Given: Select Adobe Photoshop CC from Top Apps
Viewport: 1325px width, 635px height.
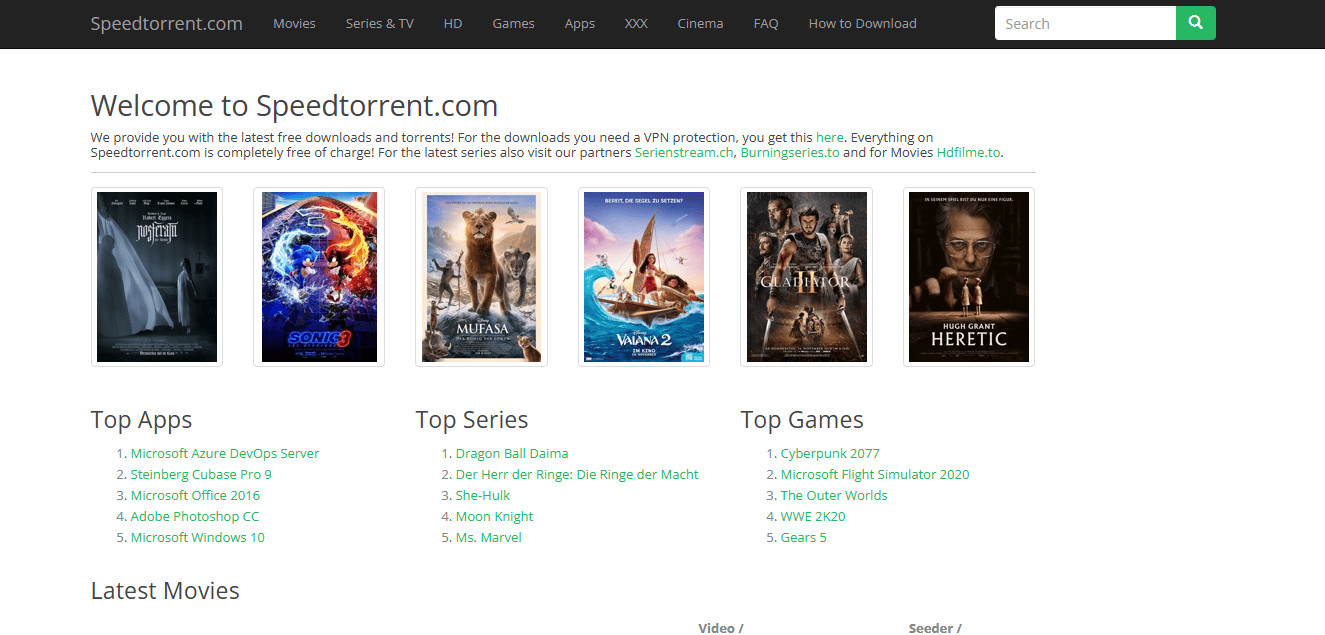Looking at the screenshot, I should tap(195, 516).
